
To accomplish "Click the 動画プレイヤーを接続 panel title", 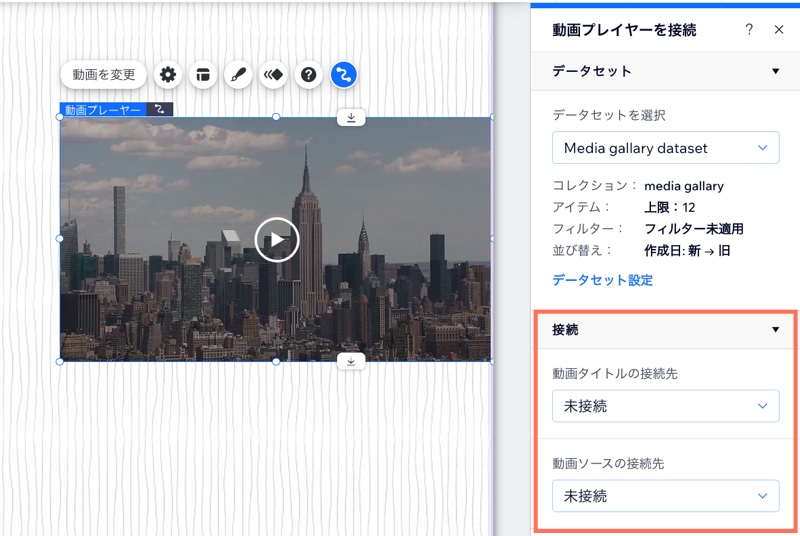I will point(624,30).
